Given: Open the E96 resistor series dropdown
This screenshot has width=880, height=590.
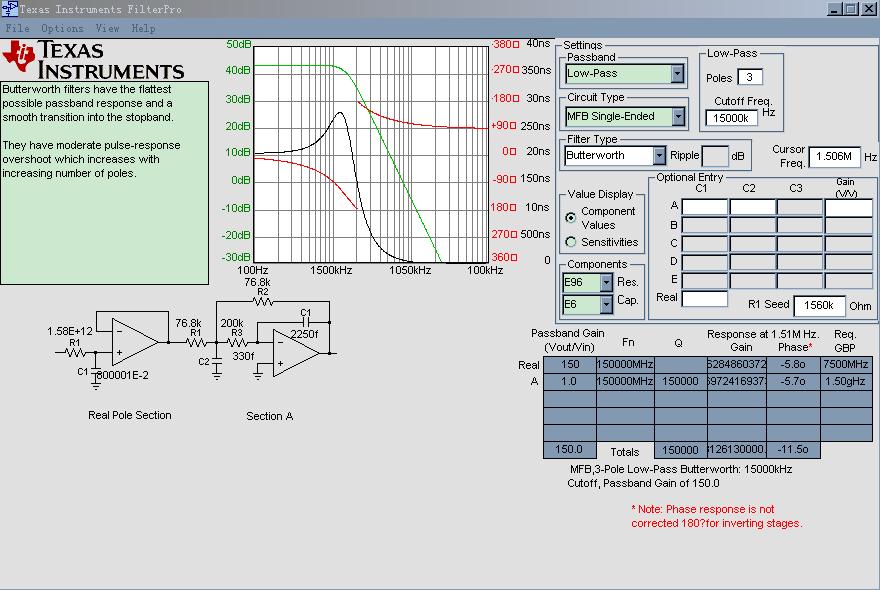Looking at the screenshot, I should (x=606, y=282).
